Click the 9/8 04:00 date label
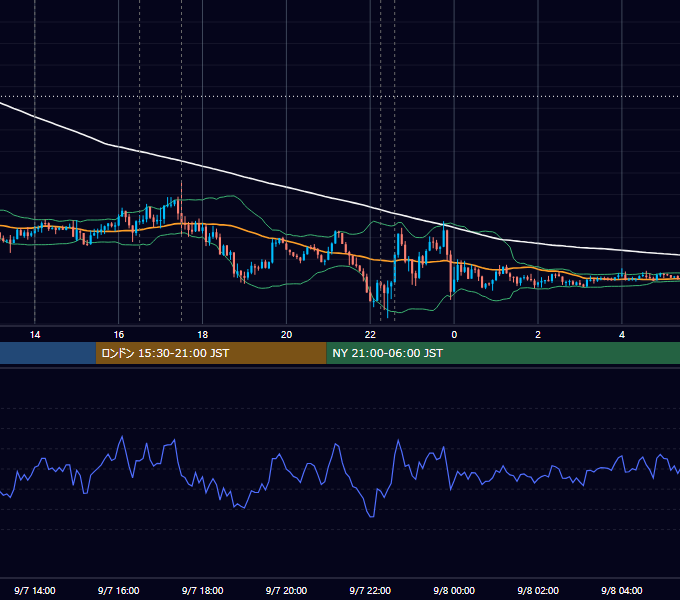680x600 pixels. click(622, 590)
